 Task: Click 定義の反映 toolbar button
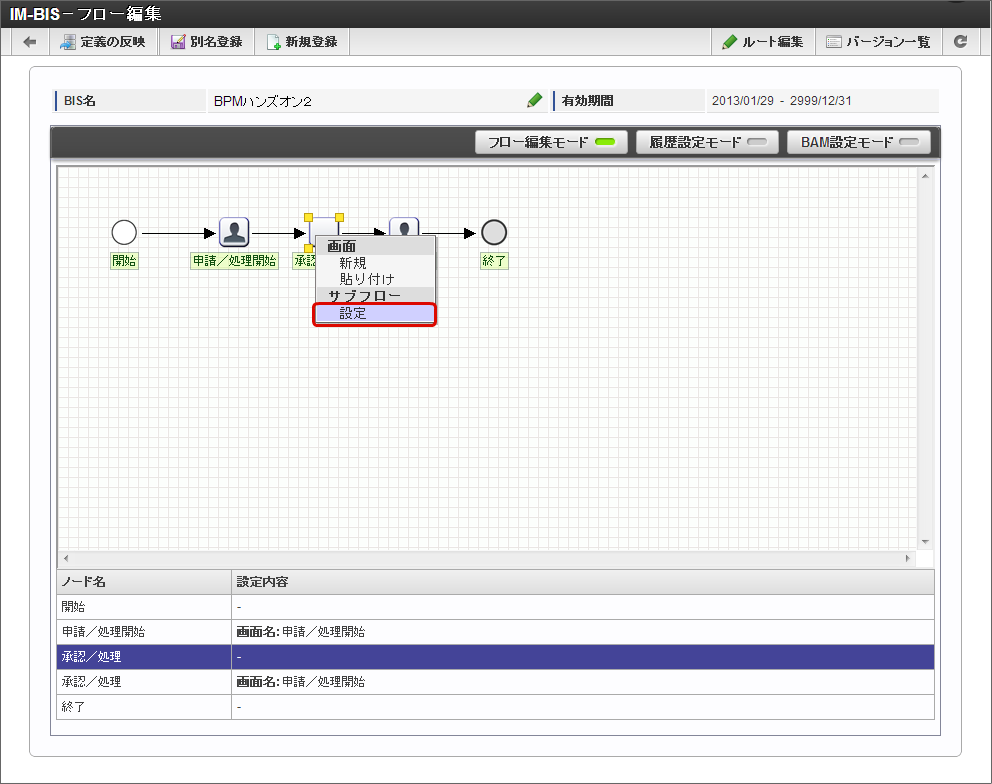103,42
